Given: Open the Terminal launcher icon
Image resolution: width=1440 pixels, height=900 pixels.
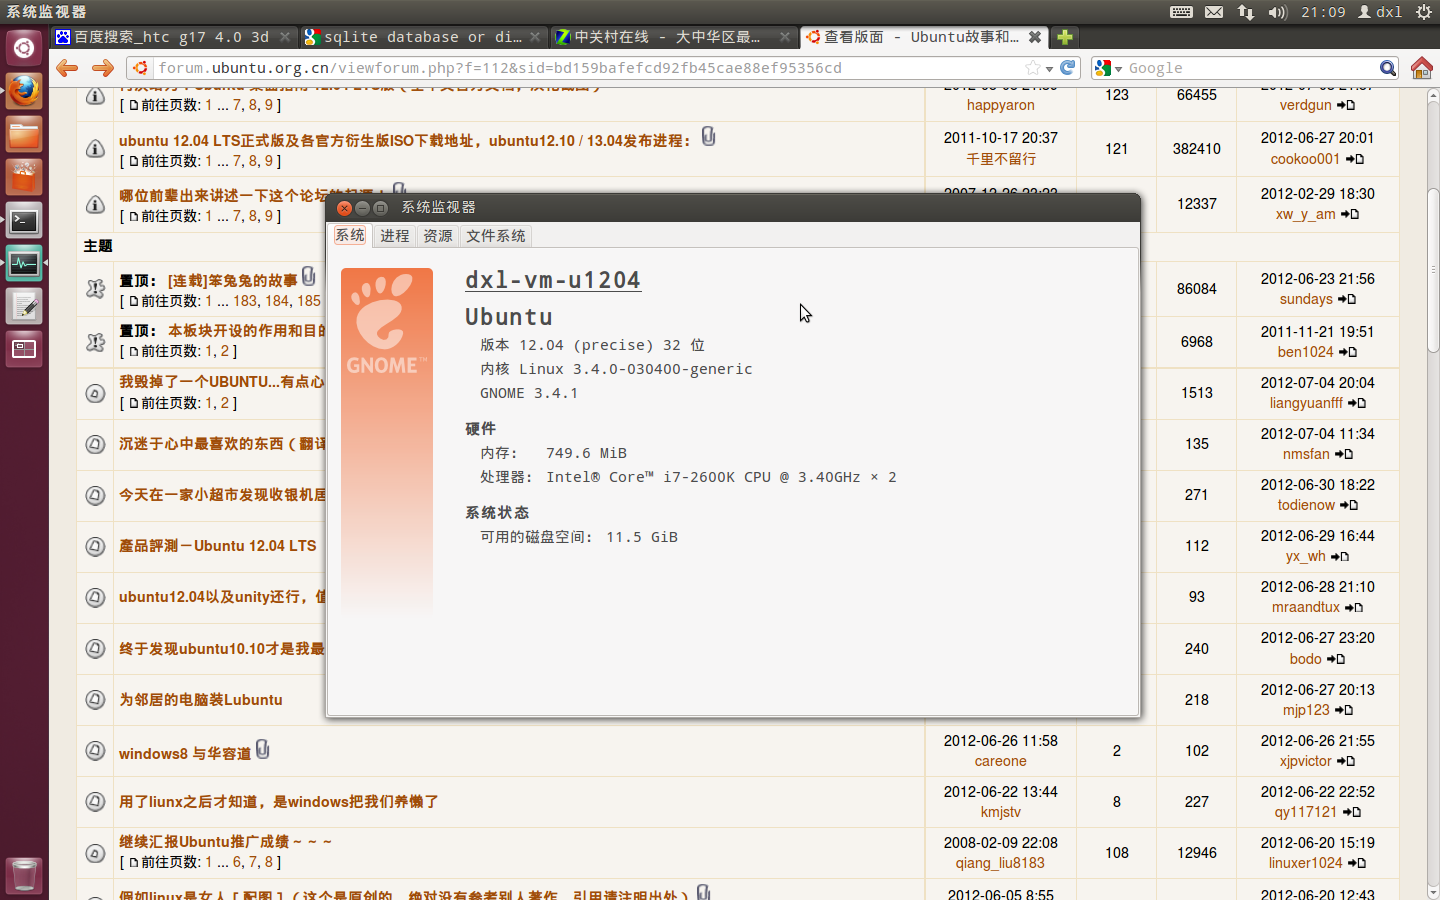Looking at the screenshot, I should coord(24,220).
